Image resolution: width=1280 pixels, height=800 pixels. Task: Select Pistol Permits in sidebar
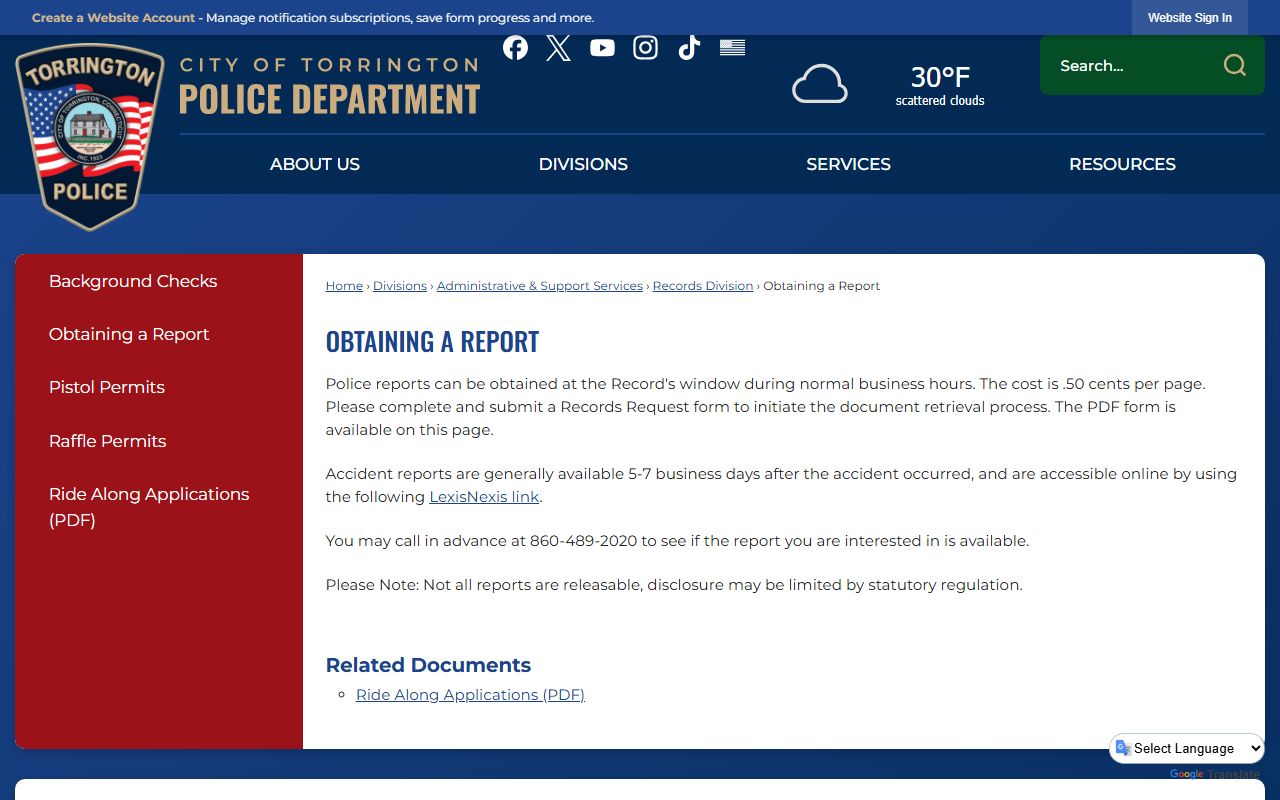click(x=107, y=387)
